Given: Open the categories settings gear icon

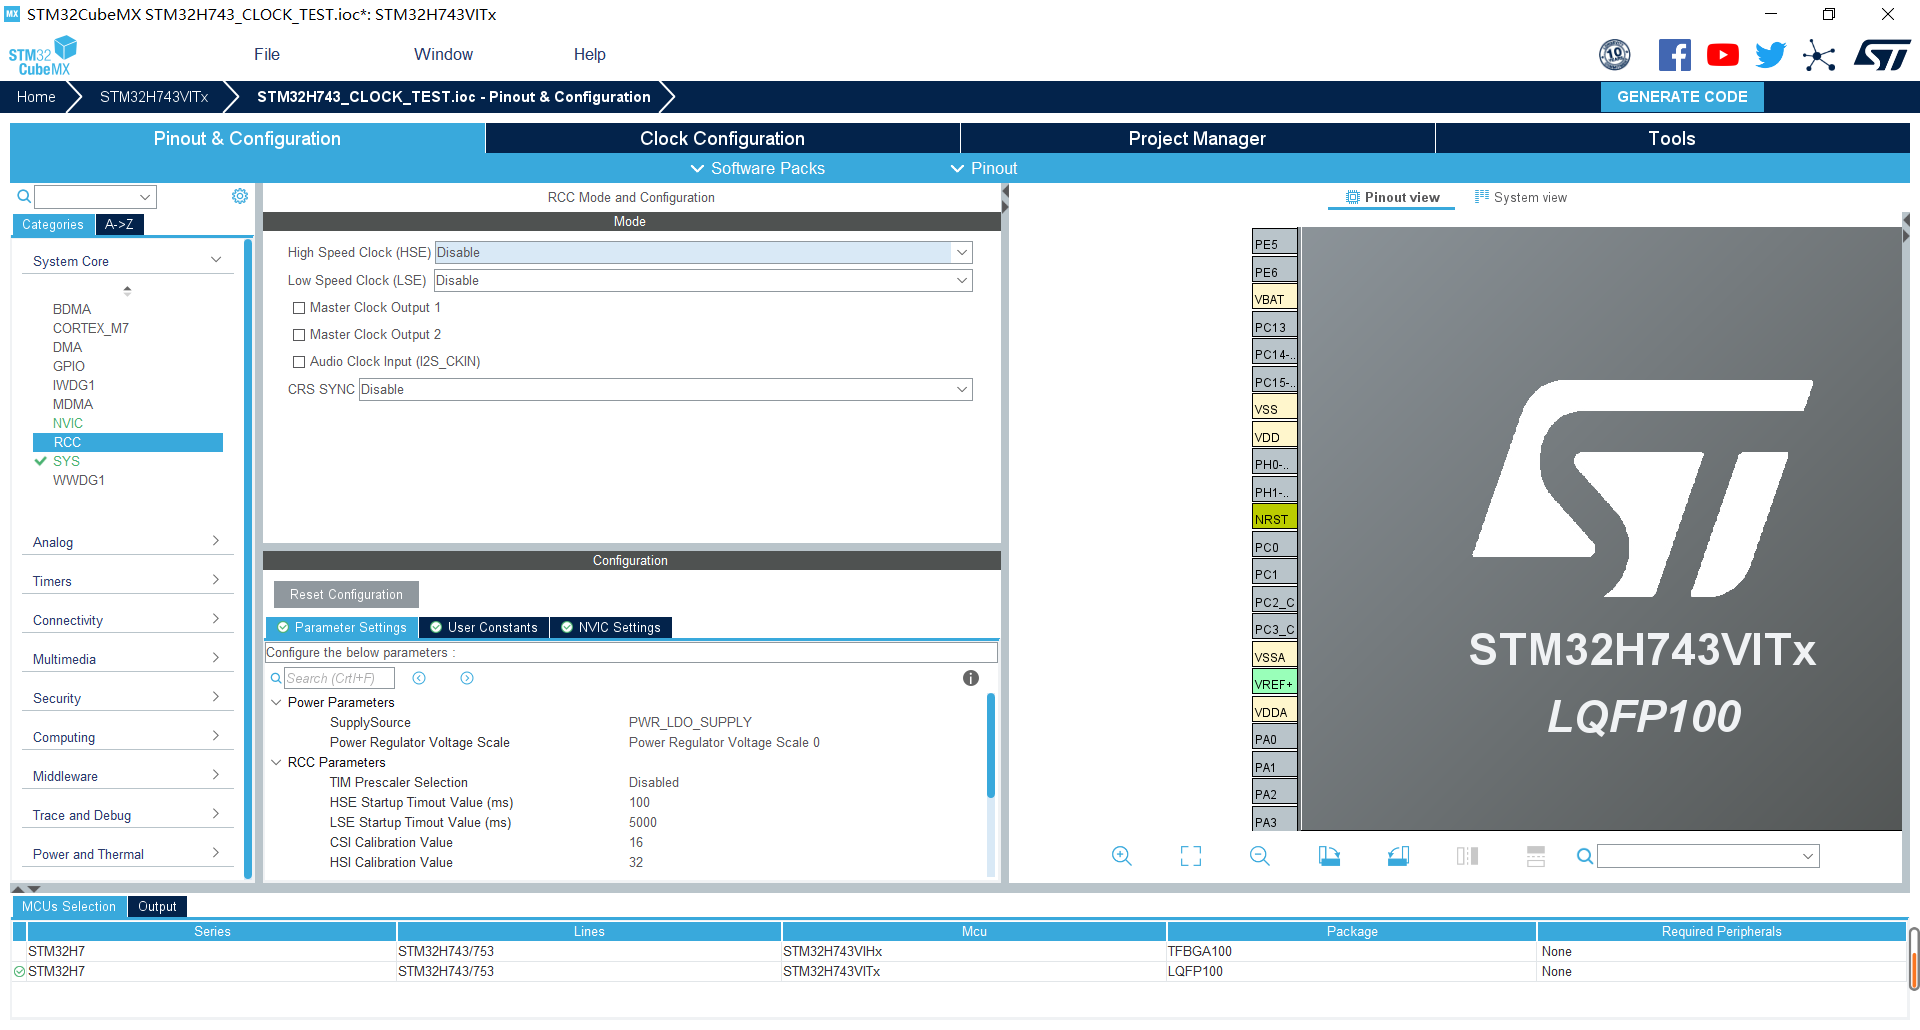Looking at the screenshot, I should (x=240, y=196).
